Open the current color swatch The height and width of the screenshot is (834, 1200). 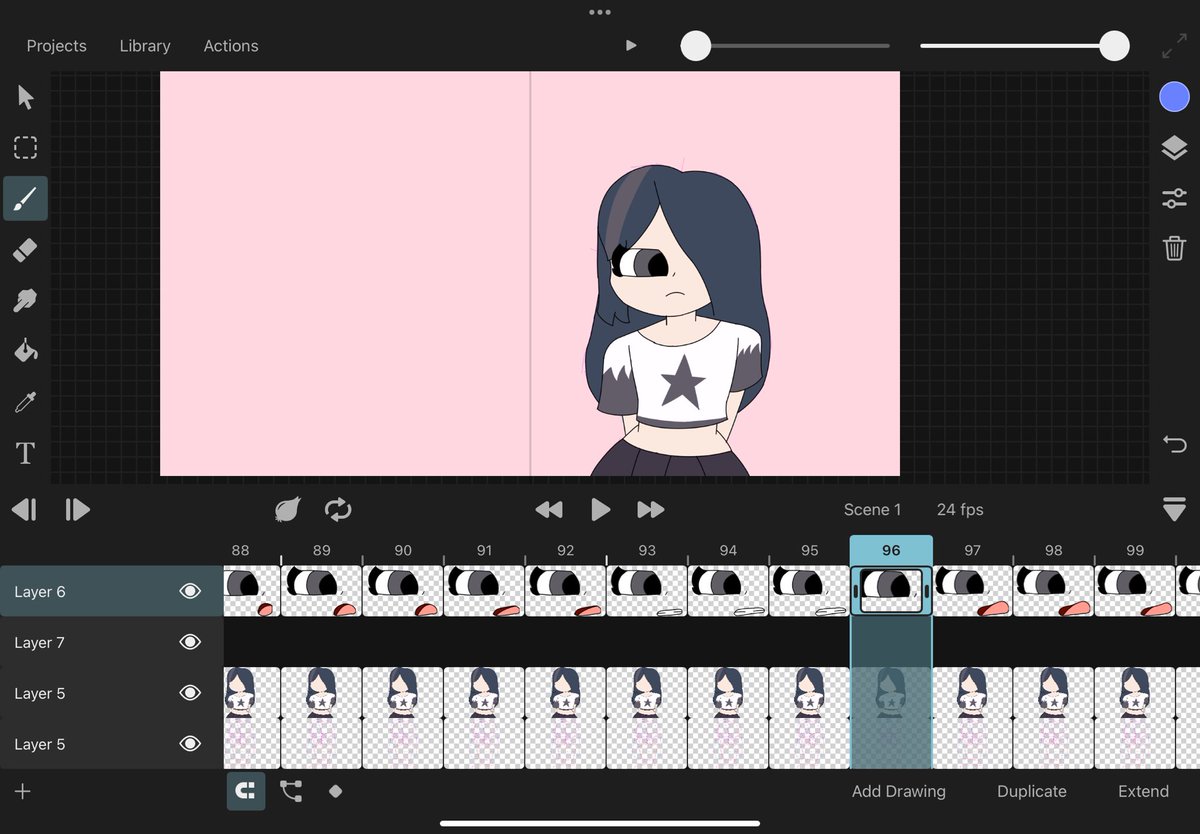tap(1174, 97)
